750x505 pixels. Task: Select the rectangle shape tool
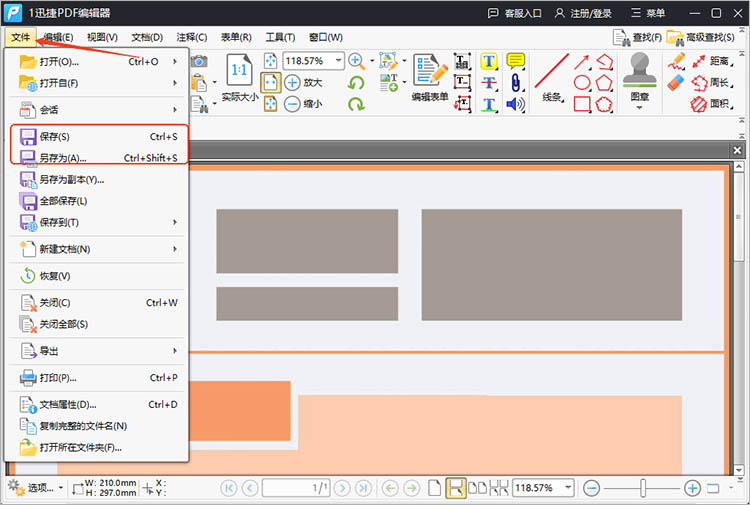(x=582, y=104)
